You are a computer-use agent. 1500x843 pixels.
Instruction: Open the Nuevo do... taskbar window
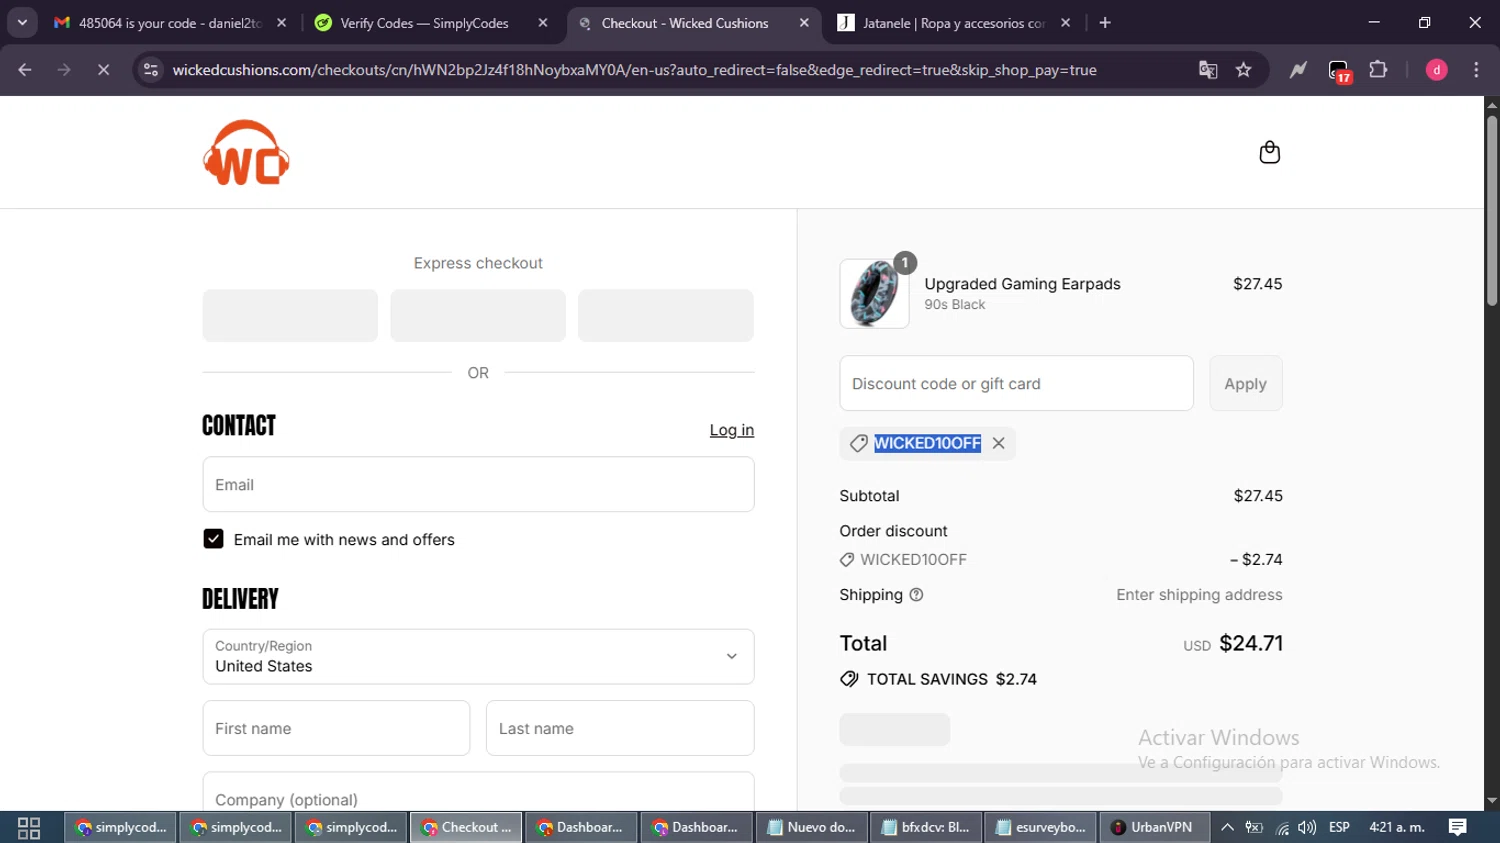(811, 828)
